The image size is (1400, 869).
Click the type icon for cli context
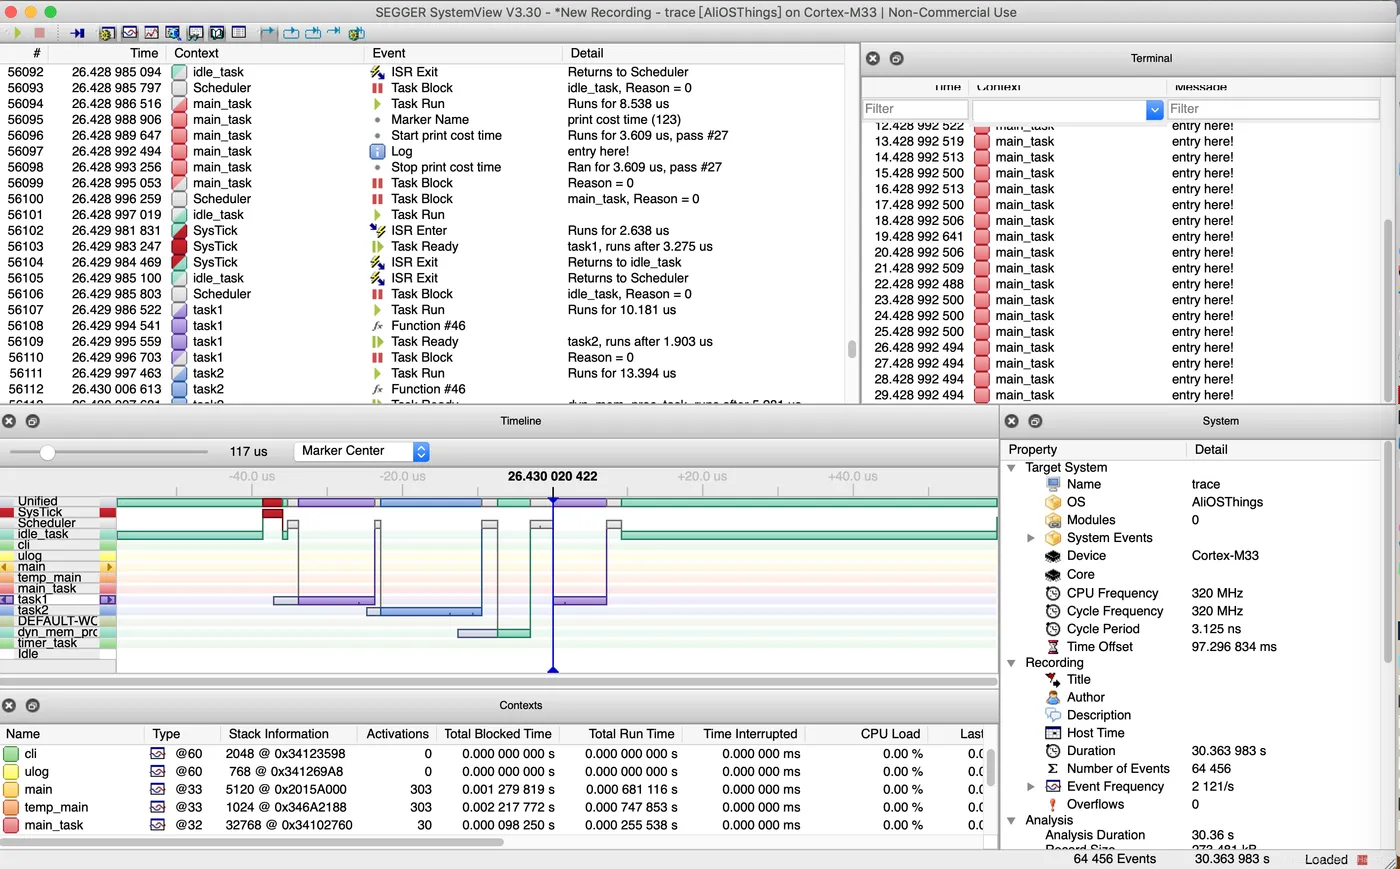pyautogui.click(x=158, y=754)
